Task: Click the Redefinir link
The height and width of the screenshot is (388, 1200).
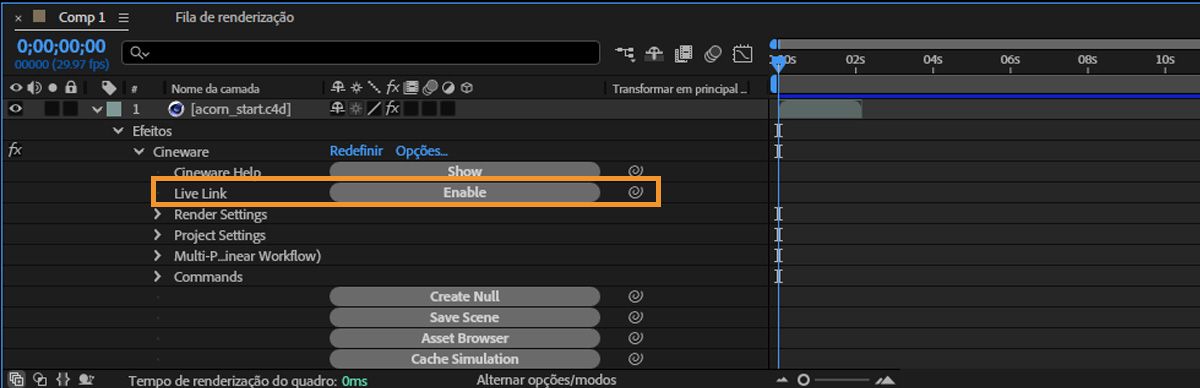Action: pyautogui.click(x=356, y=151)
